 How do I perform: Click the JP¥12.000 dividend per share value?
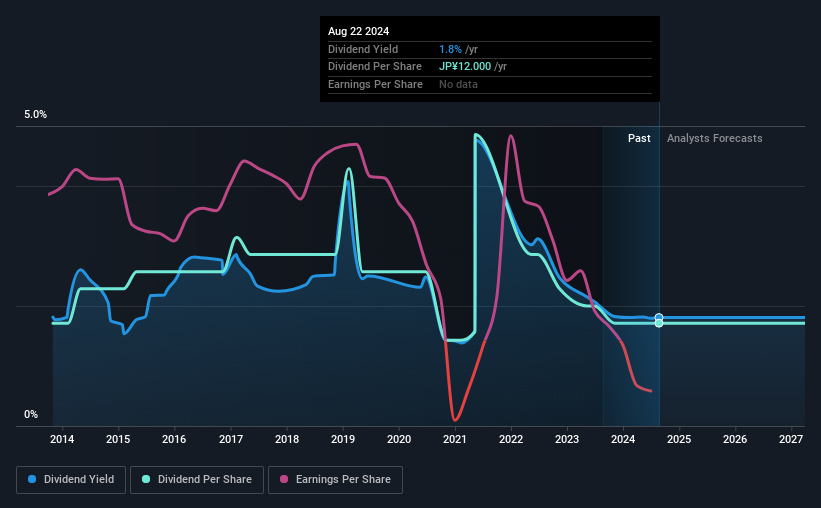[465, 67]
